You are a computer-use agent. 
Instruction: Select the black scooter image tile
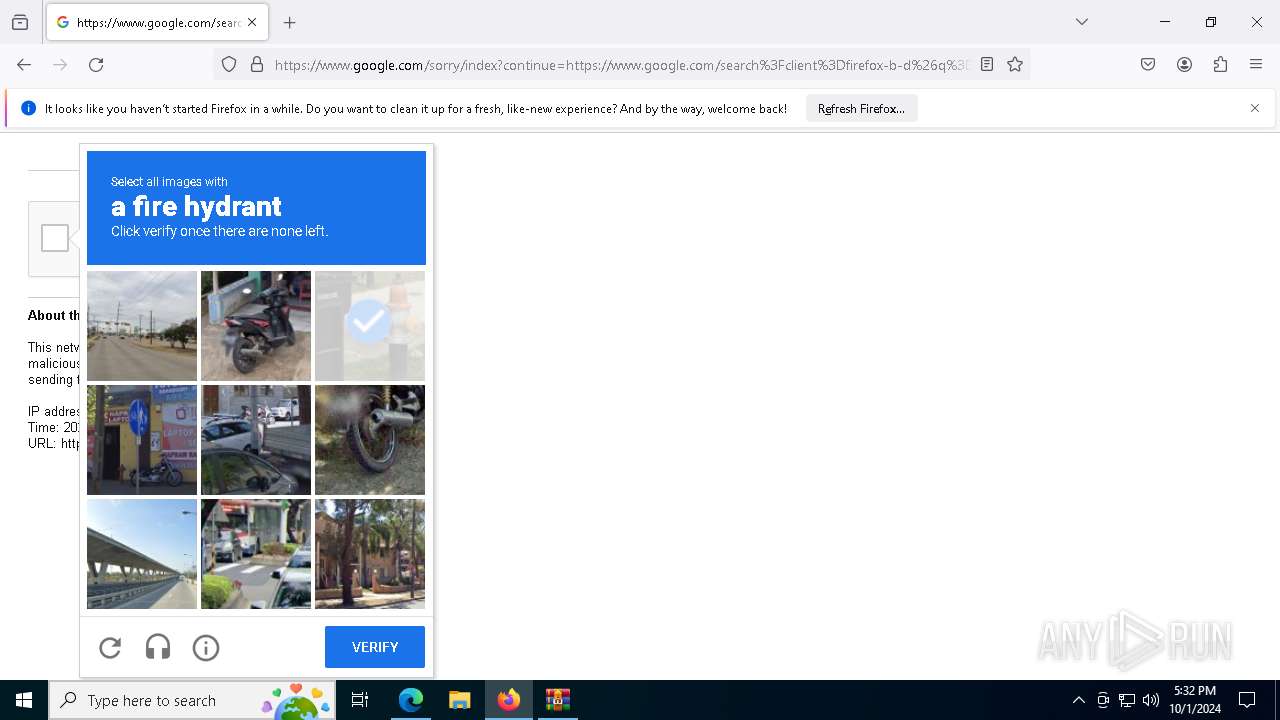click(256, 326)
